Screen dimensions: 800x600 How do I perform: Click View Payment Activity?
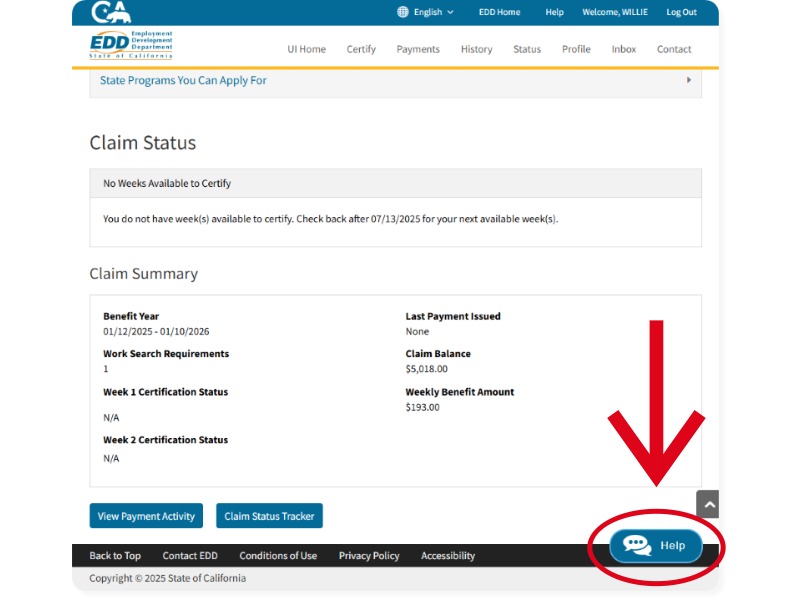[x=146, y=516]
